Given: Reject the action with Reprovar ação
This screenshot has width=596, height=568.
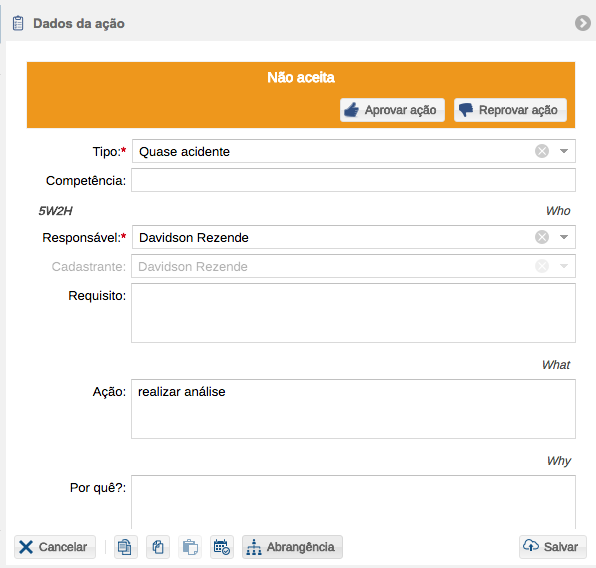Looking at the screenshot, I should click(510, 110).
